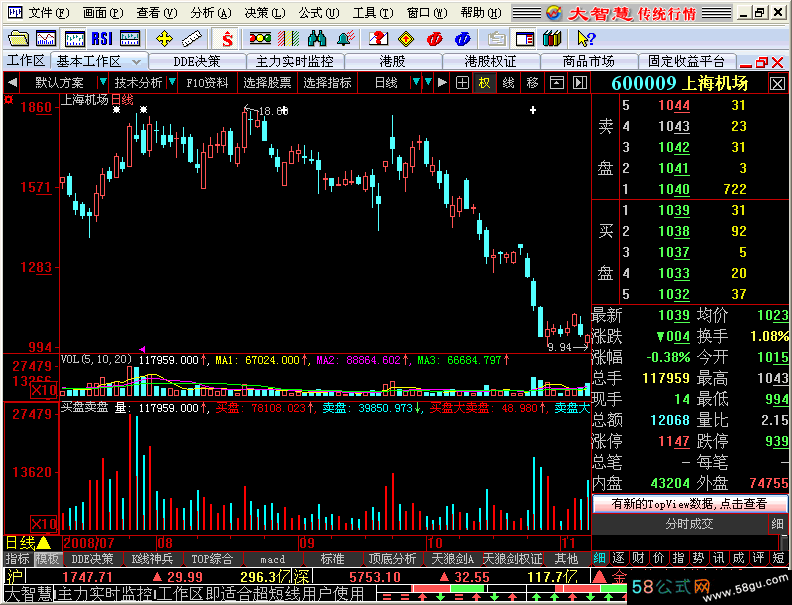This screenshot has width=792, height=605.
Task: Click the grayed clipboard icon
Action: point(497,38)
